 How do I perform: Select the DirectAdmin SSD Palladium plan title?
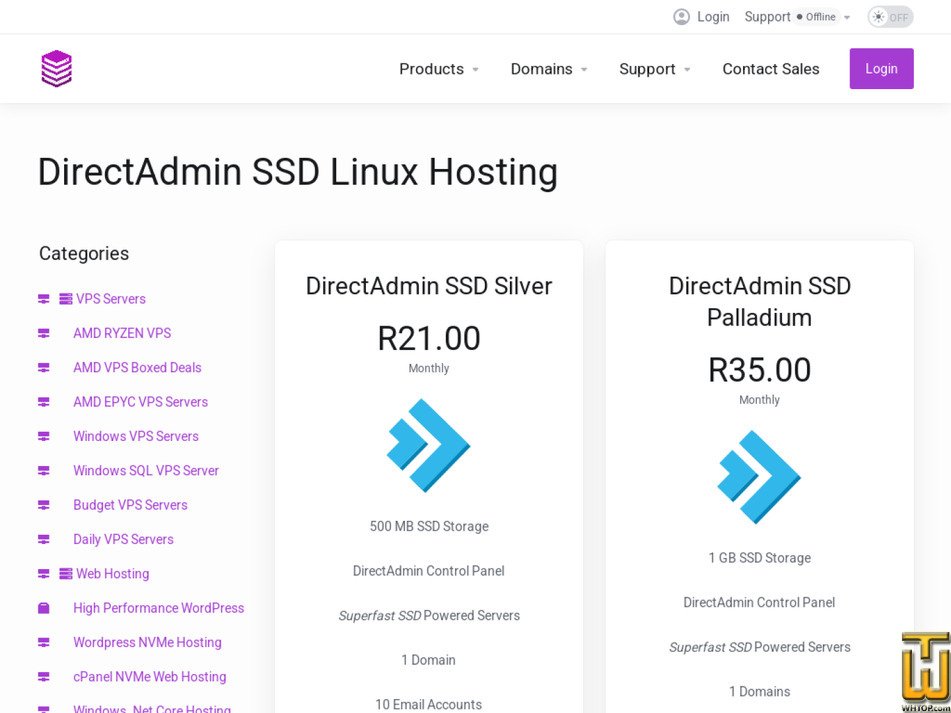[x=759, y=301]
